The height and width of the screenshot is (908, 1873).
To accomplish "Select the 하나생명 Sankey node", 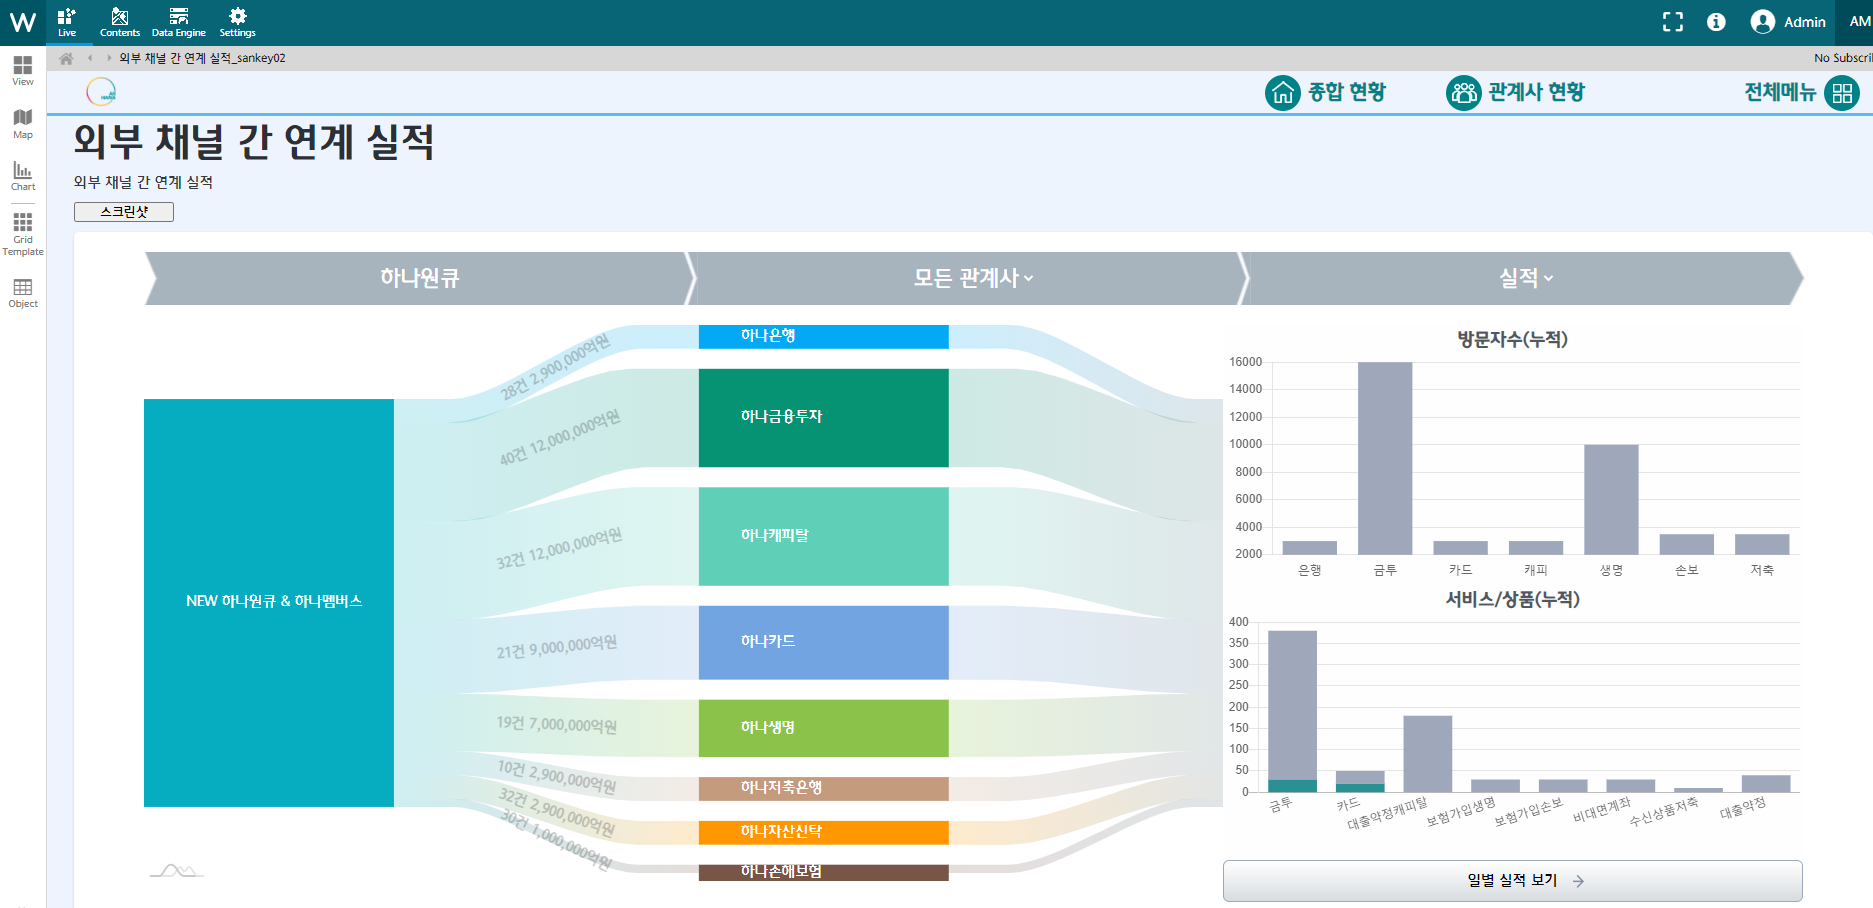I will pyautogui.click(x=824, y=728).
